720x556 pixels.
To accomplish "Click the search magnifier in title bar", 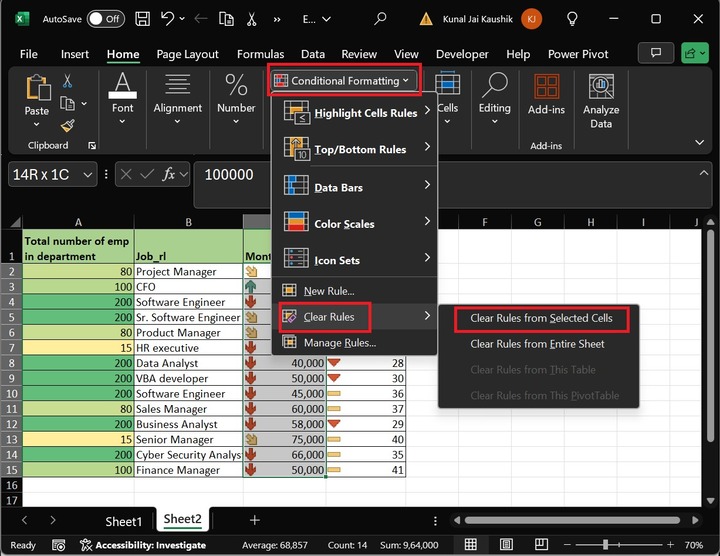I will click(380, 18).
